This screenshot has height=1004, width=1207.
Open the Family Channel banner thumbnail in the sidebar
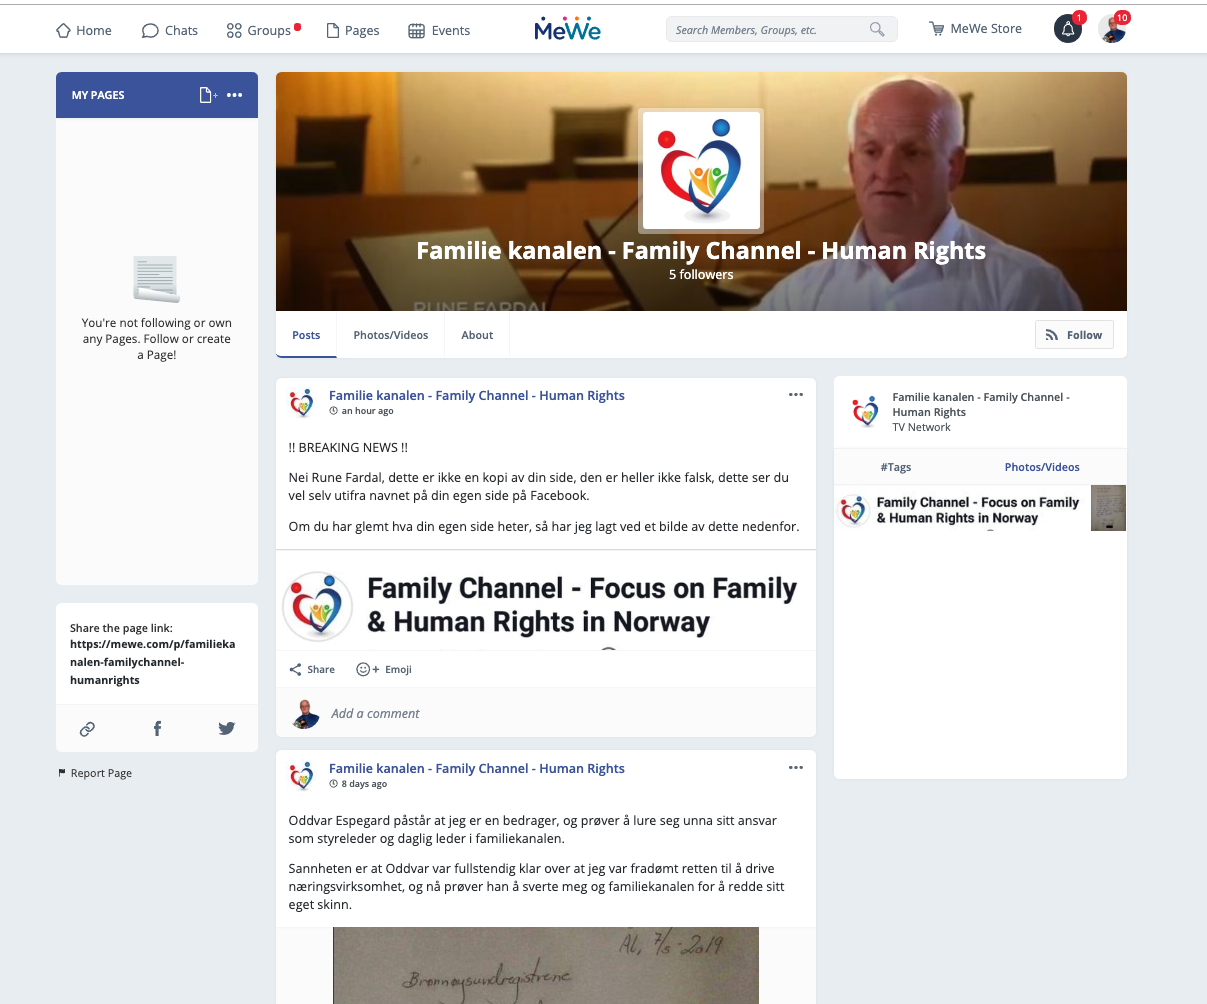(x=962, y=508)
